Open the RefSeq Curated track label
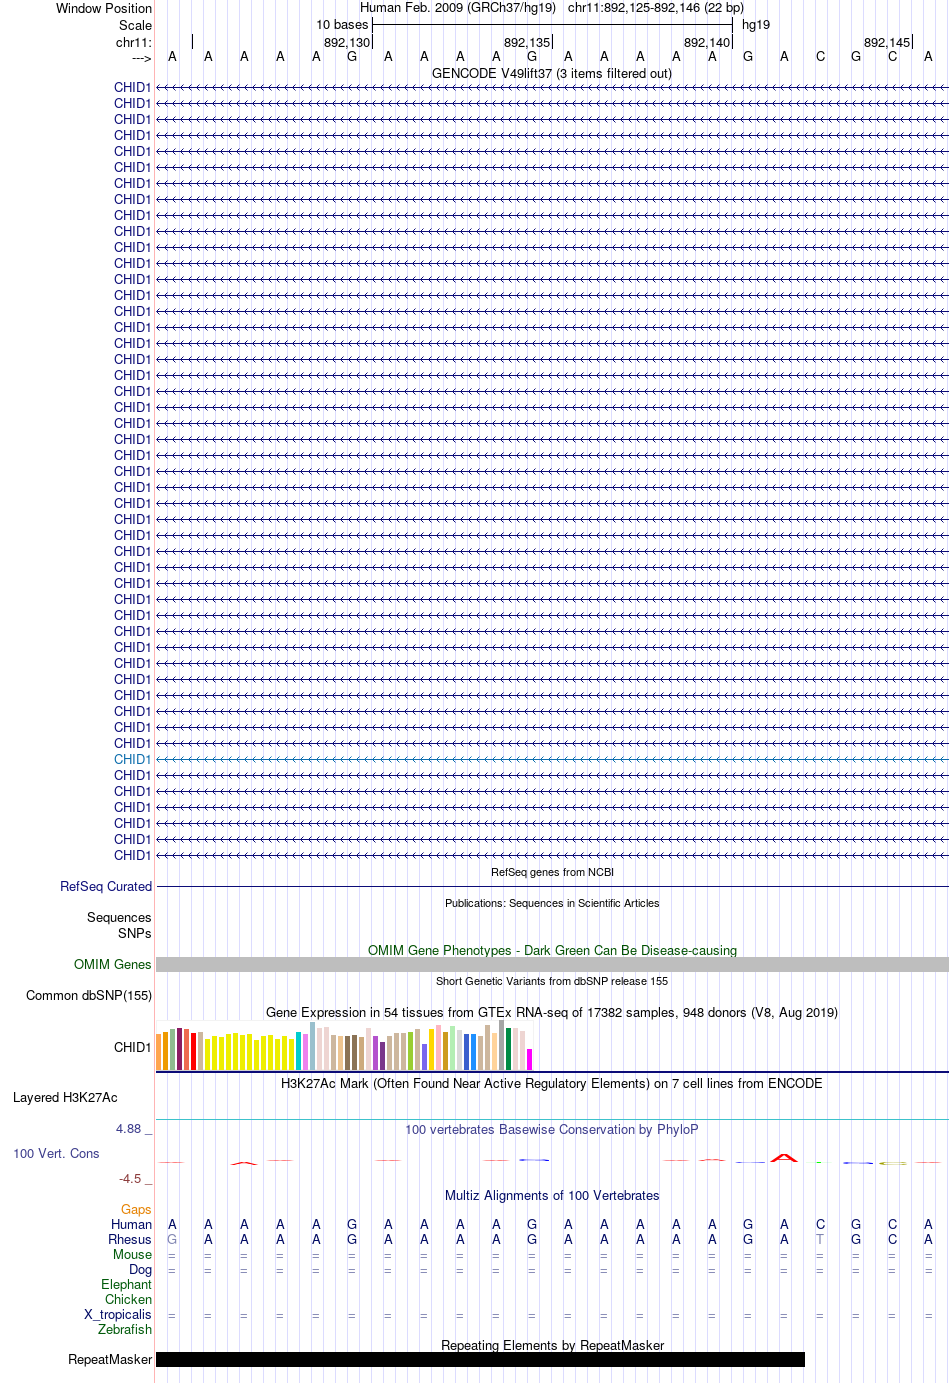 click(x=106, y=886)
